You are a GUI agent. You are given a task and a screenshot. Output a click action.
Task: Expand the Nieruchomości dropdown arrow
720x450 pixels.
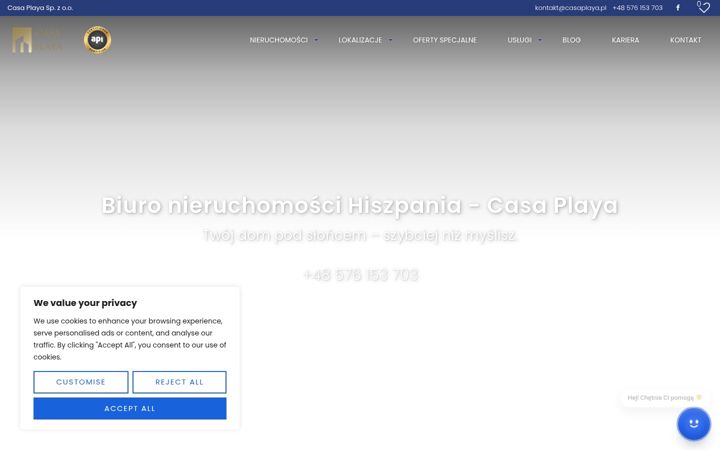[315, 40]
